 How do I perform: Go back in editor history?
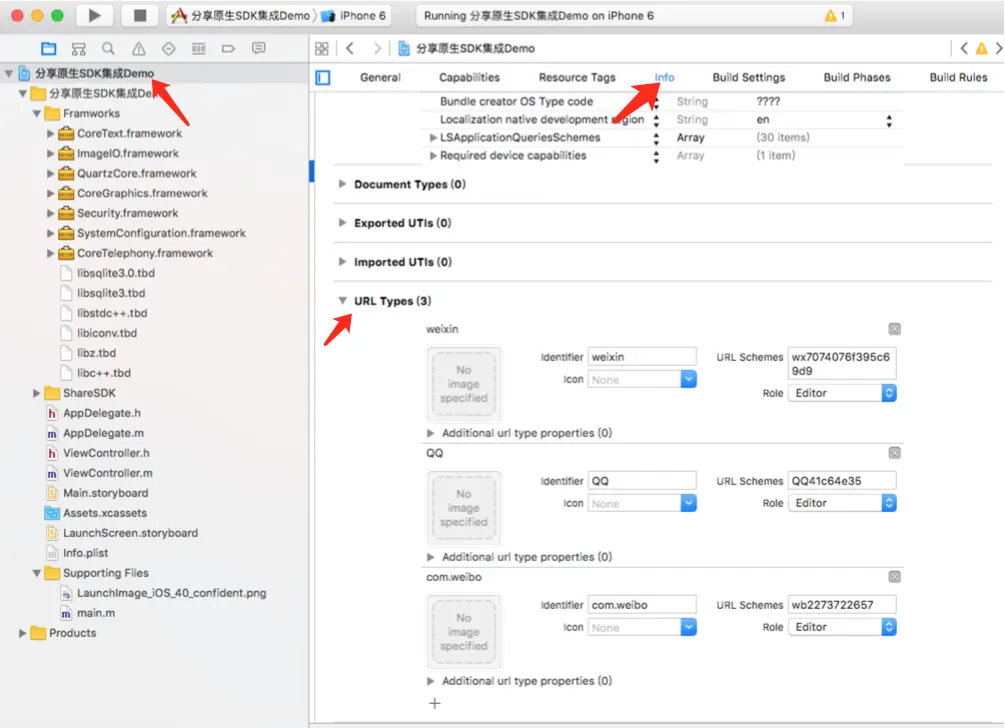click(350, 49)
